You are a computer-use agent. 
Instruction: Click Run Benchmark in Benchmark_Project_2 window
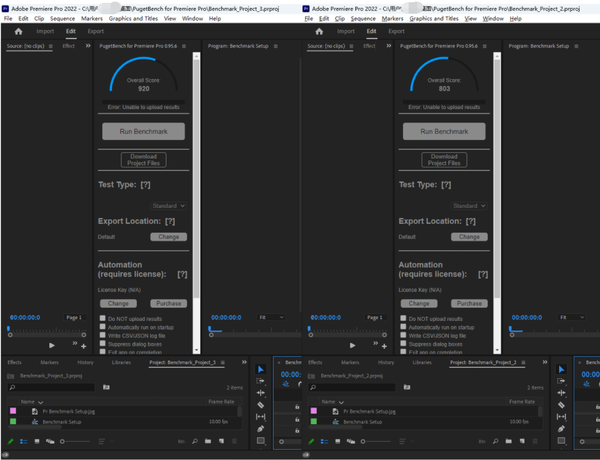pos(444,131)
